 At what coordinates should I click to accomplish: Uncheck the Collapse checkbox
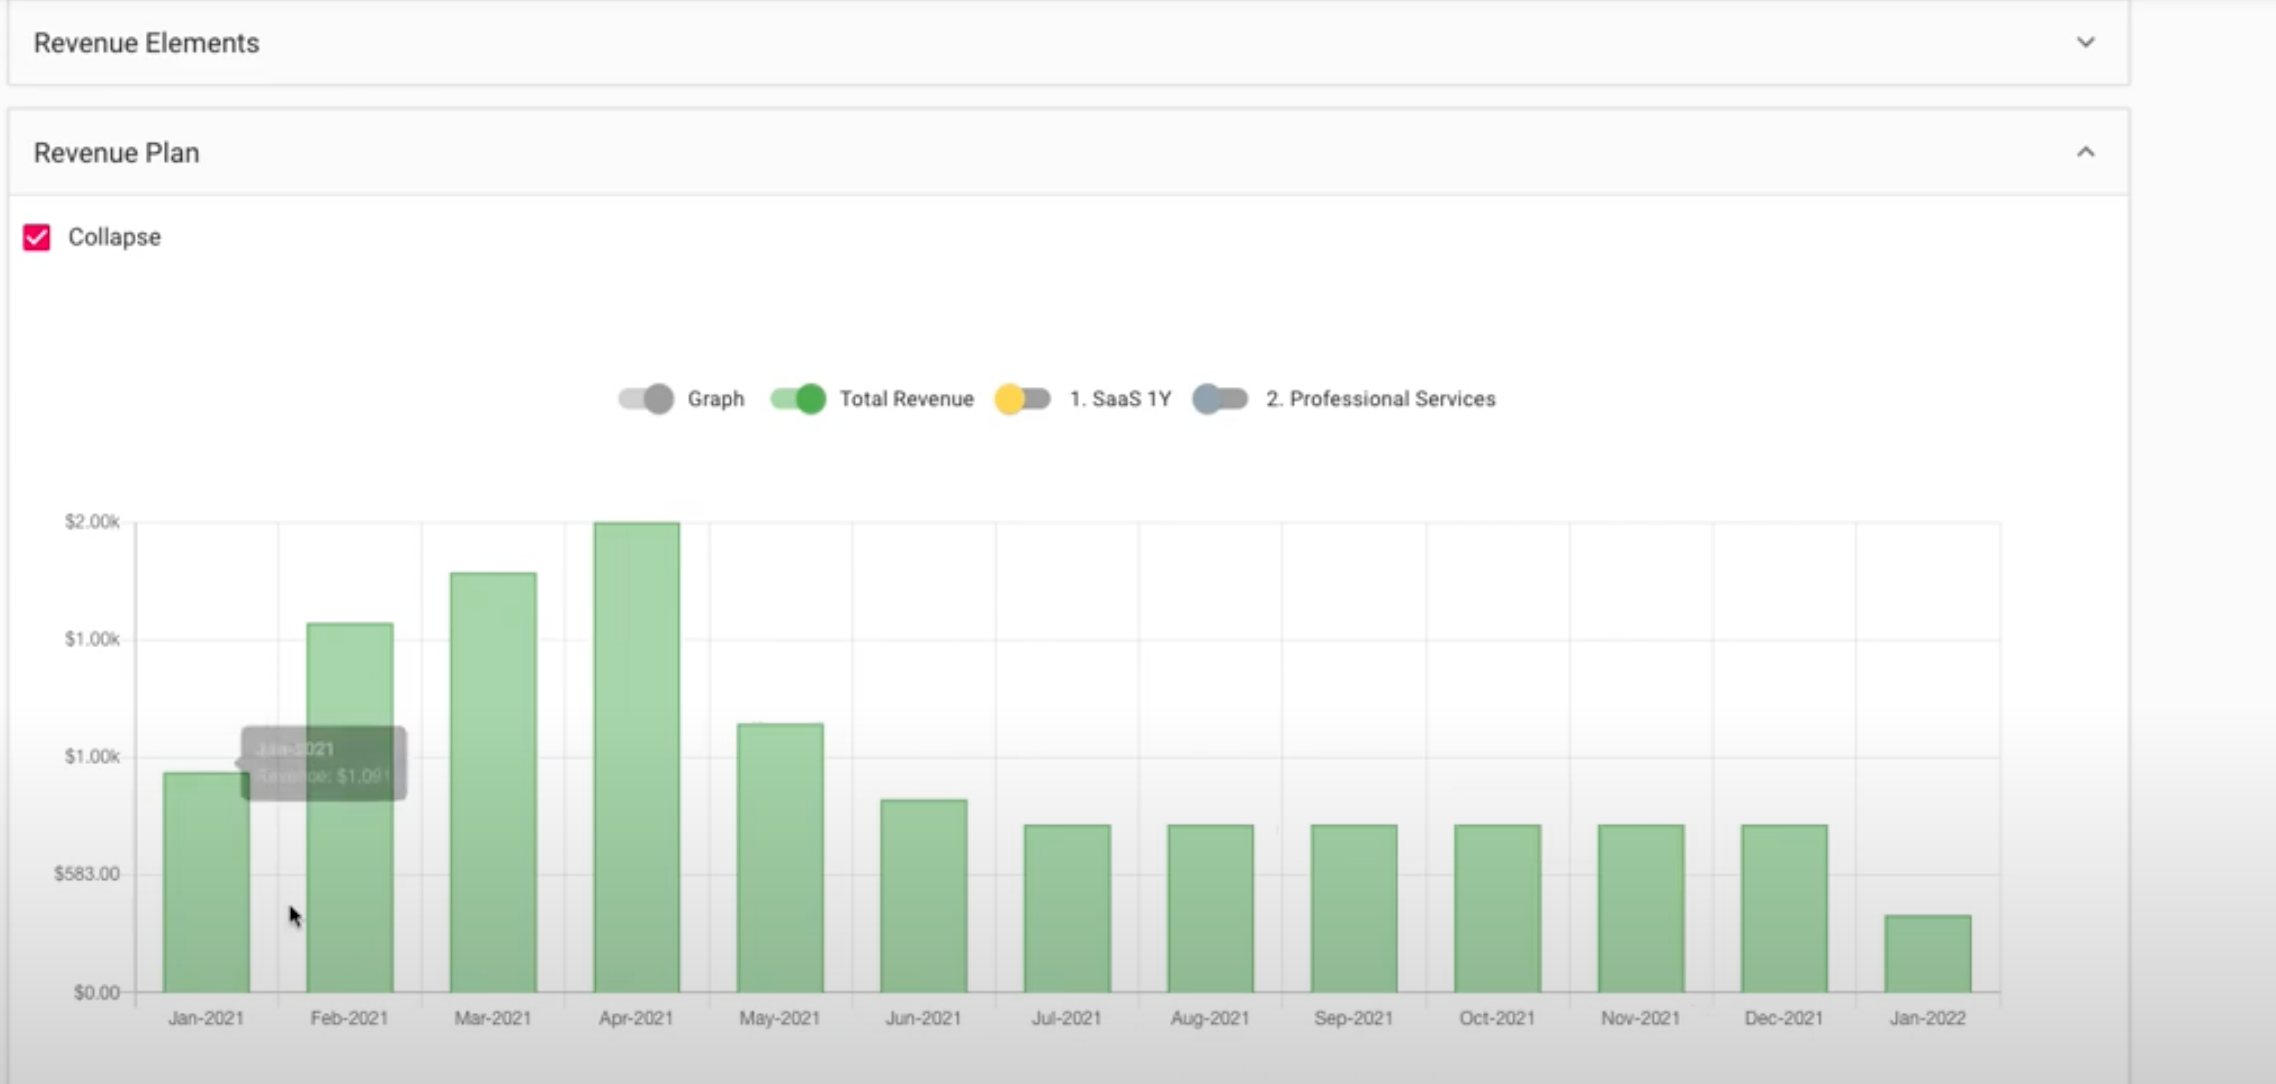pyautogui.click(x=37, y=237)
